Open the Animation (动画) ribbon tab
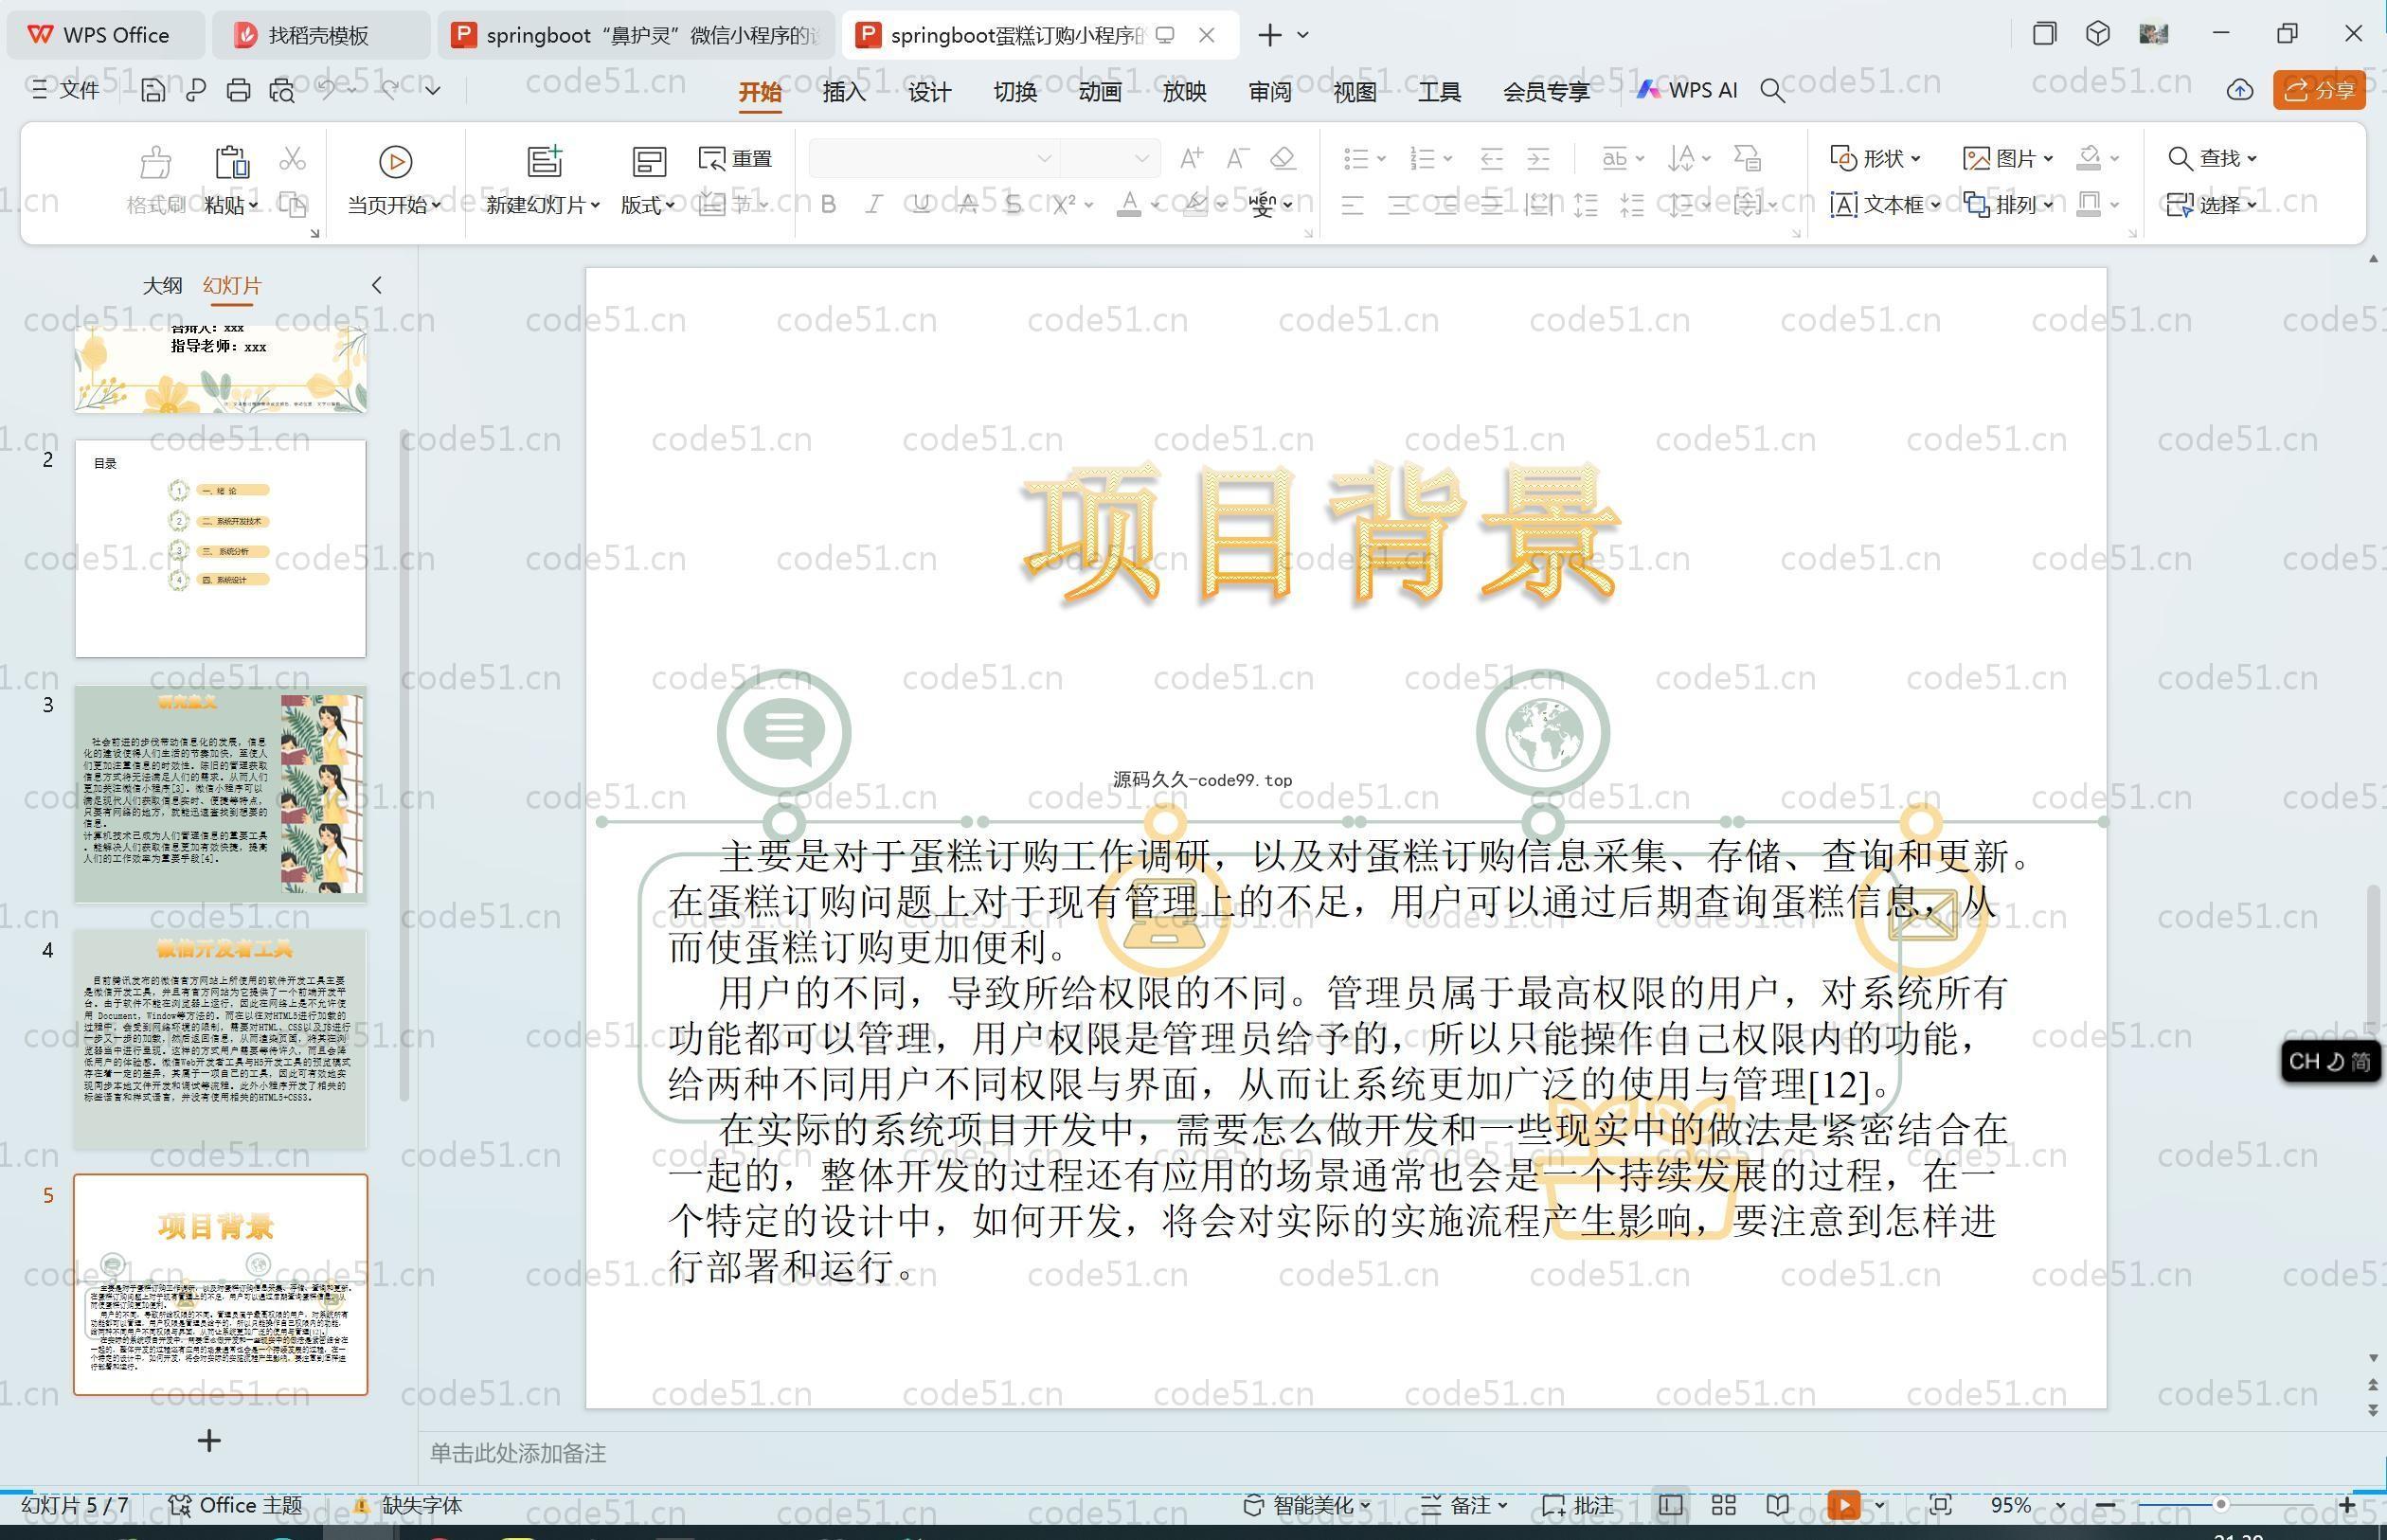This screenshot has height=1540, width=2387. click(x=1099, y=92)
